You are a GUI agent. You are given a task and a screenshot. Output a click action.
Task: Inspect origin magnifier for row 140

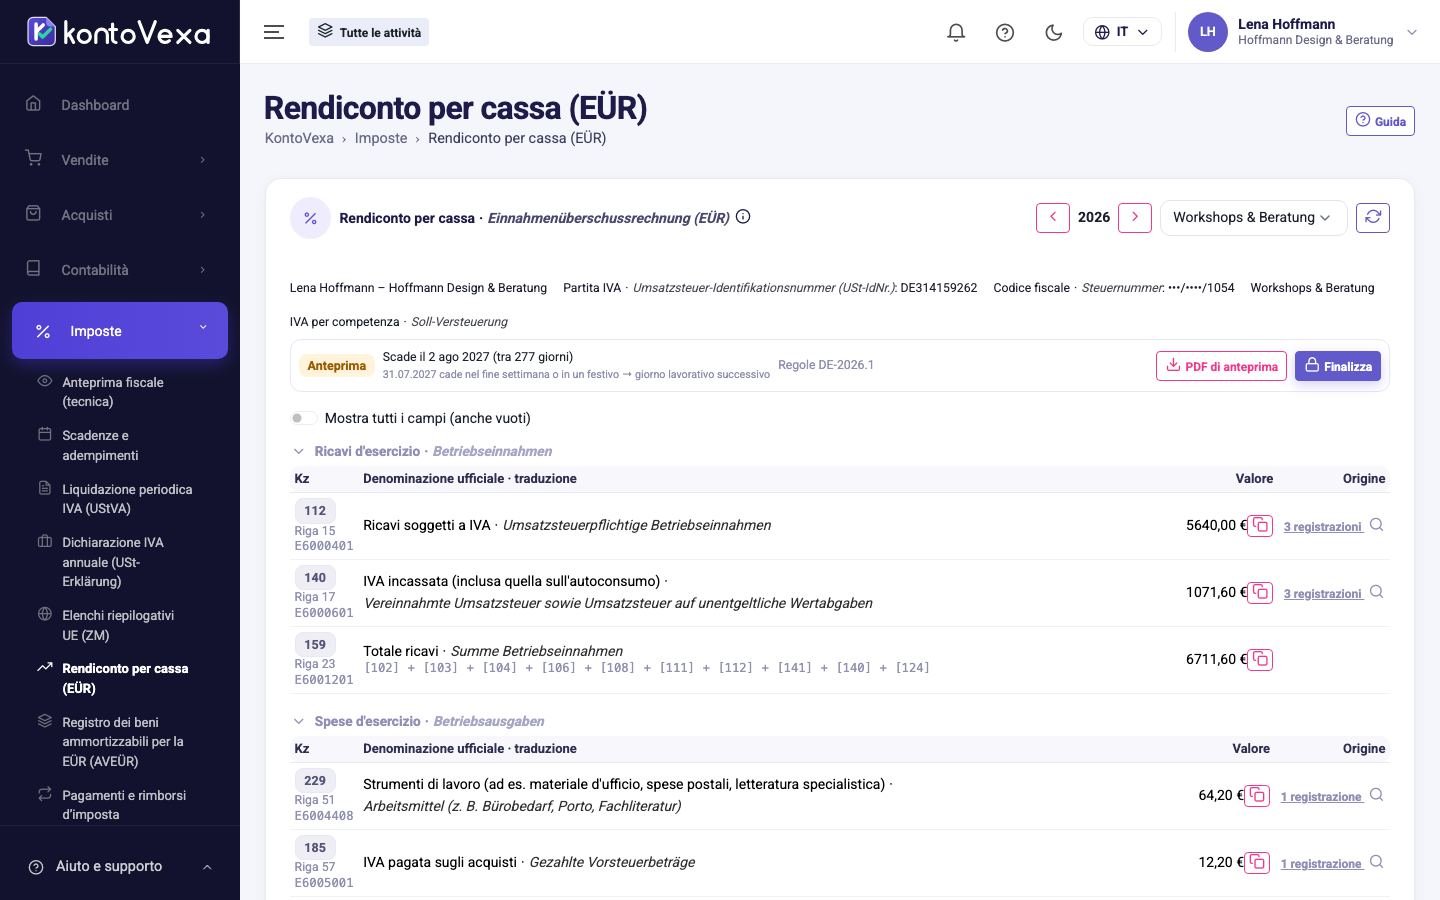1377,592
